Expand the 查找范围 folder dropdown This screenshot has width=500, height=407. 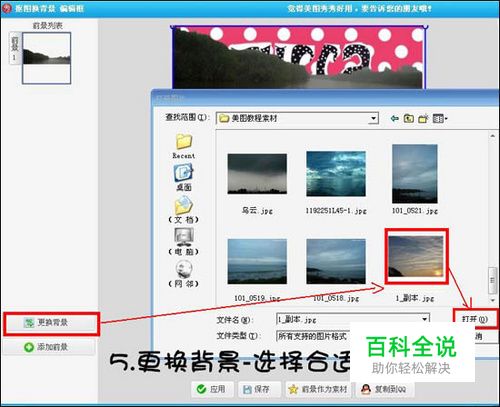point(373,118)
